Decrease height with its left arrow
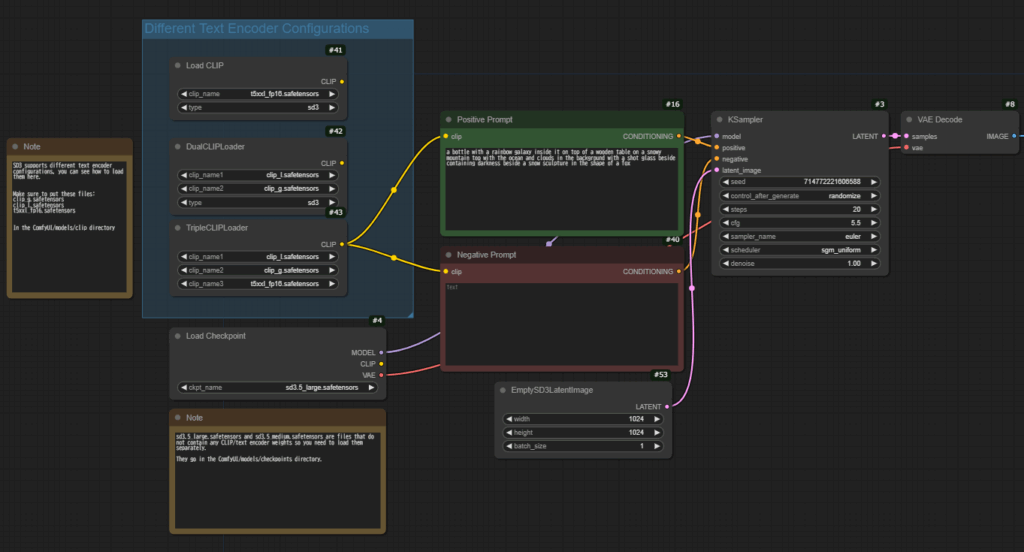 tap(509, 432)
